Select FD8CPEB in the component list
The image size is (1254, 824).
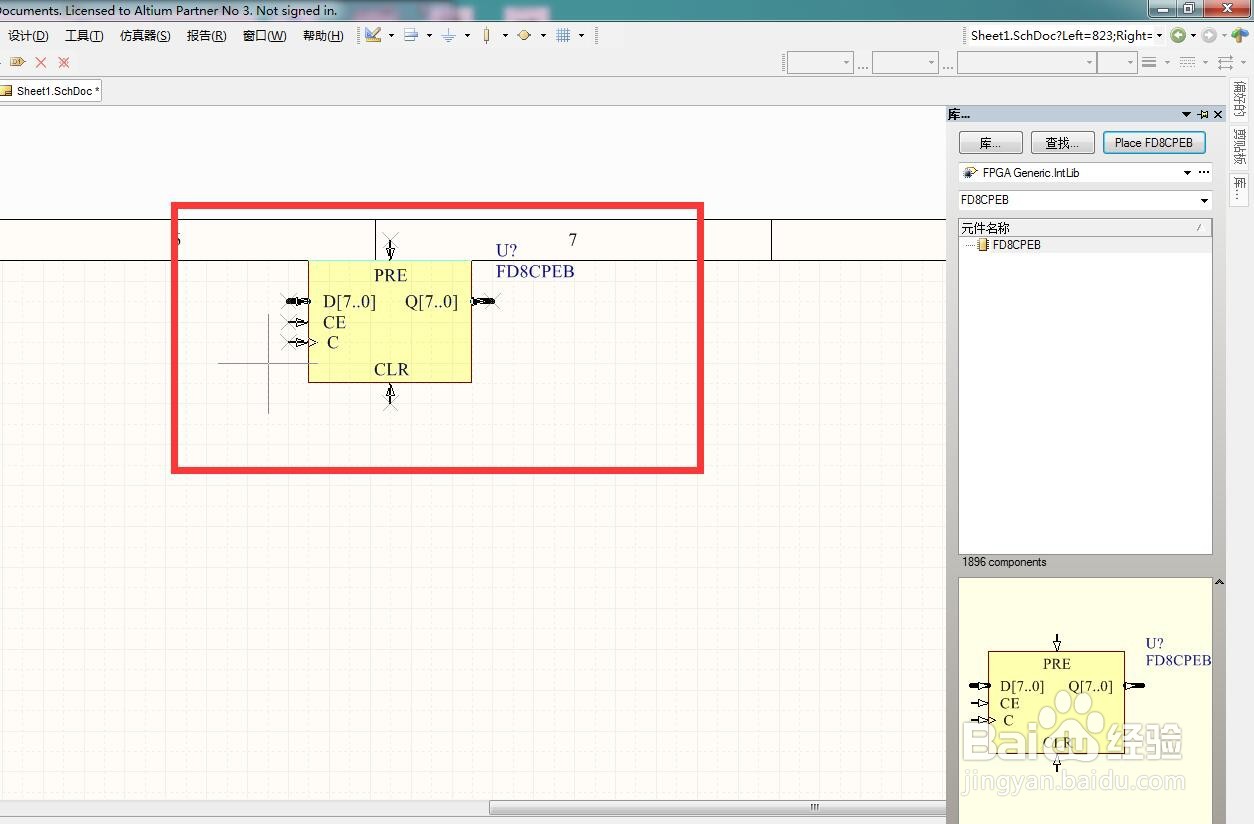pos(1016,245)
